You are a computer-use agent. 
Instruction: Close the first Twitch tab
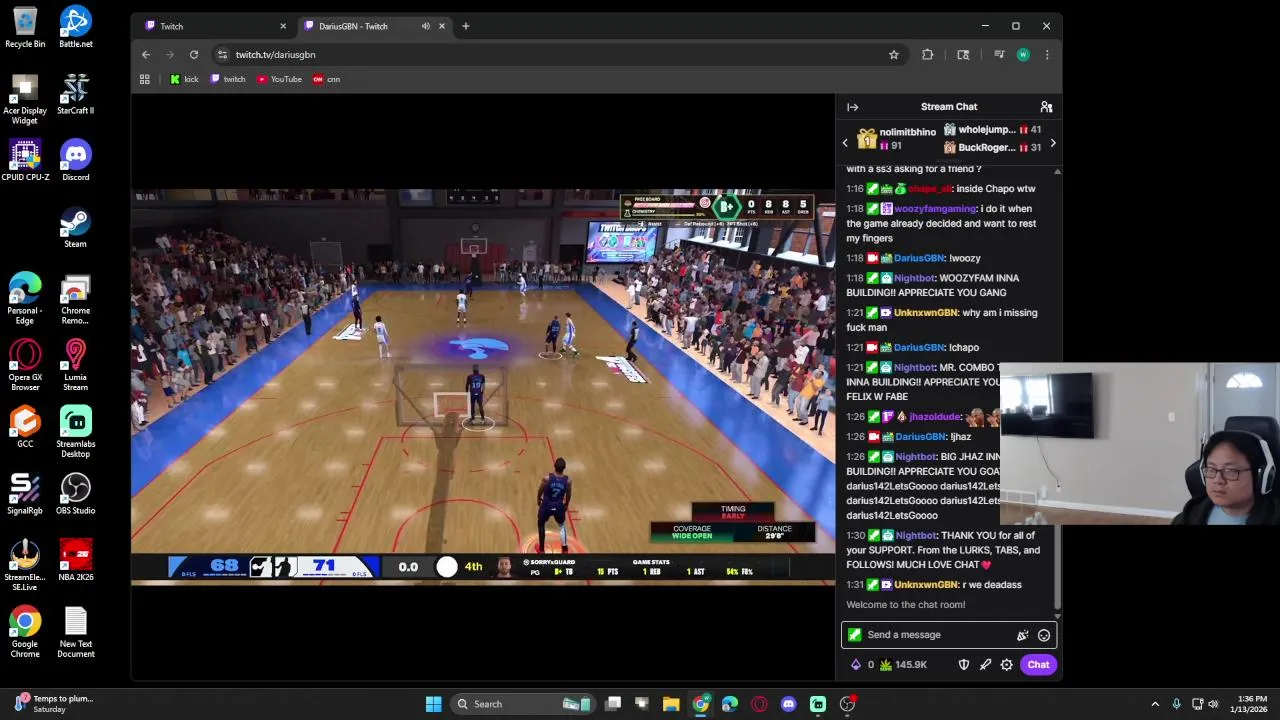tap(283, 26)
